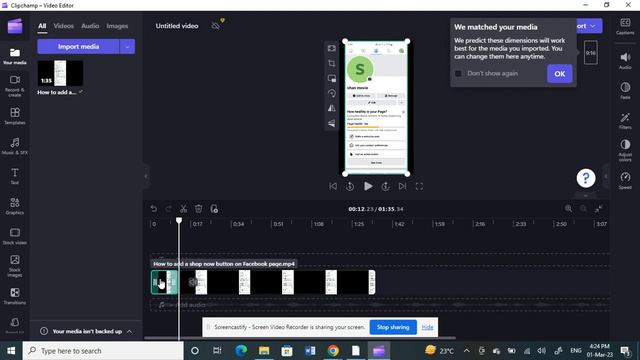Select the Crop tool beside preview
This screenshot has width=640, height=360.
pos(331,63)
